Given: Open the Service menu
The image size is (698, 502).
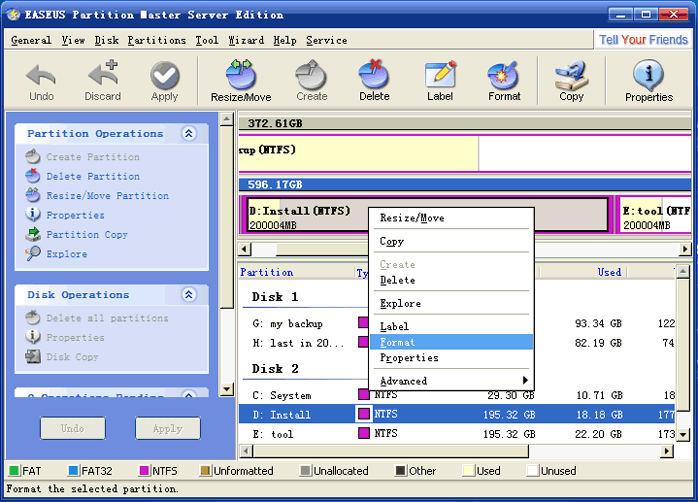Looking at the screenshot, I should (326, 40).
